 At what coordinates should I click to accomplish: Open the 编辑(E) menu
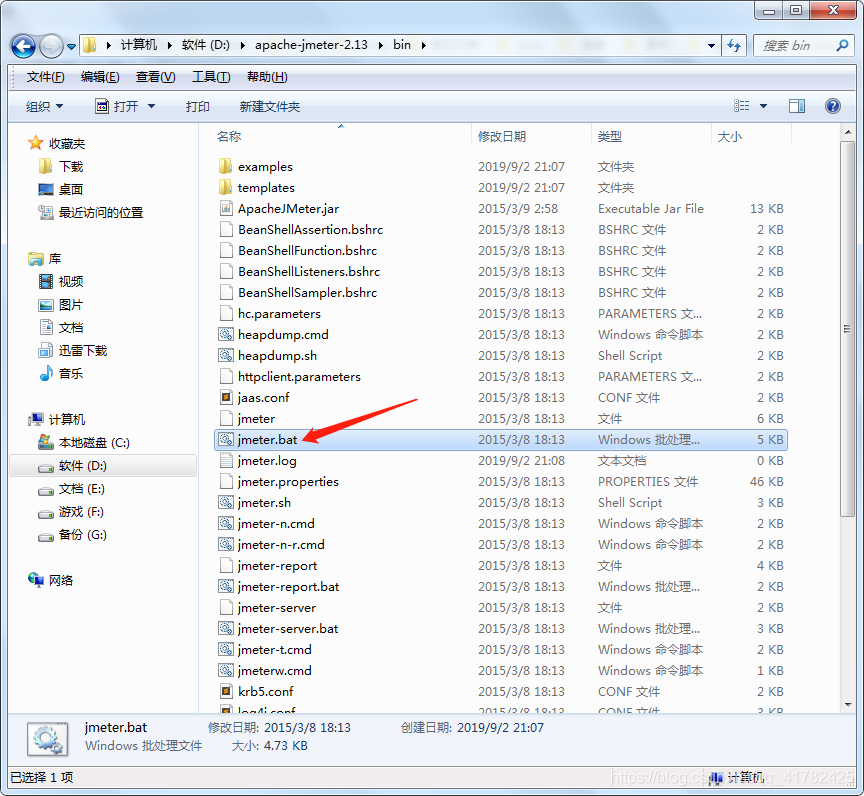coord(100,77)
